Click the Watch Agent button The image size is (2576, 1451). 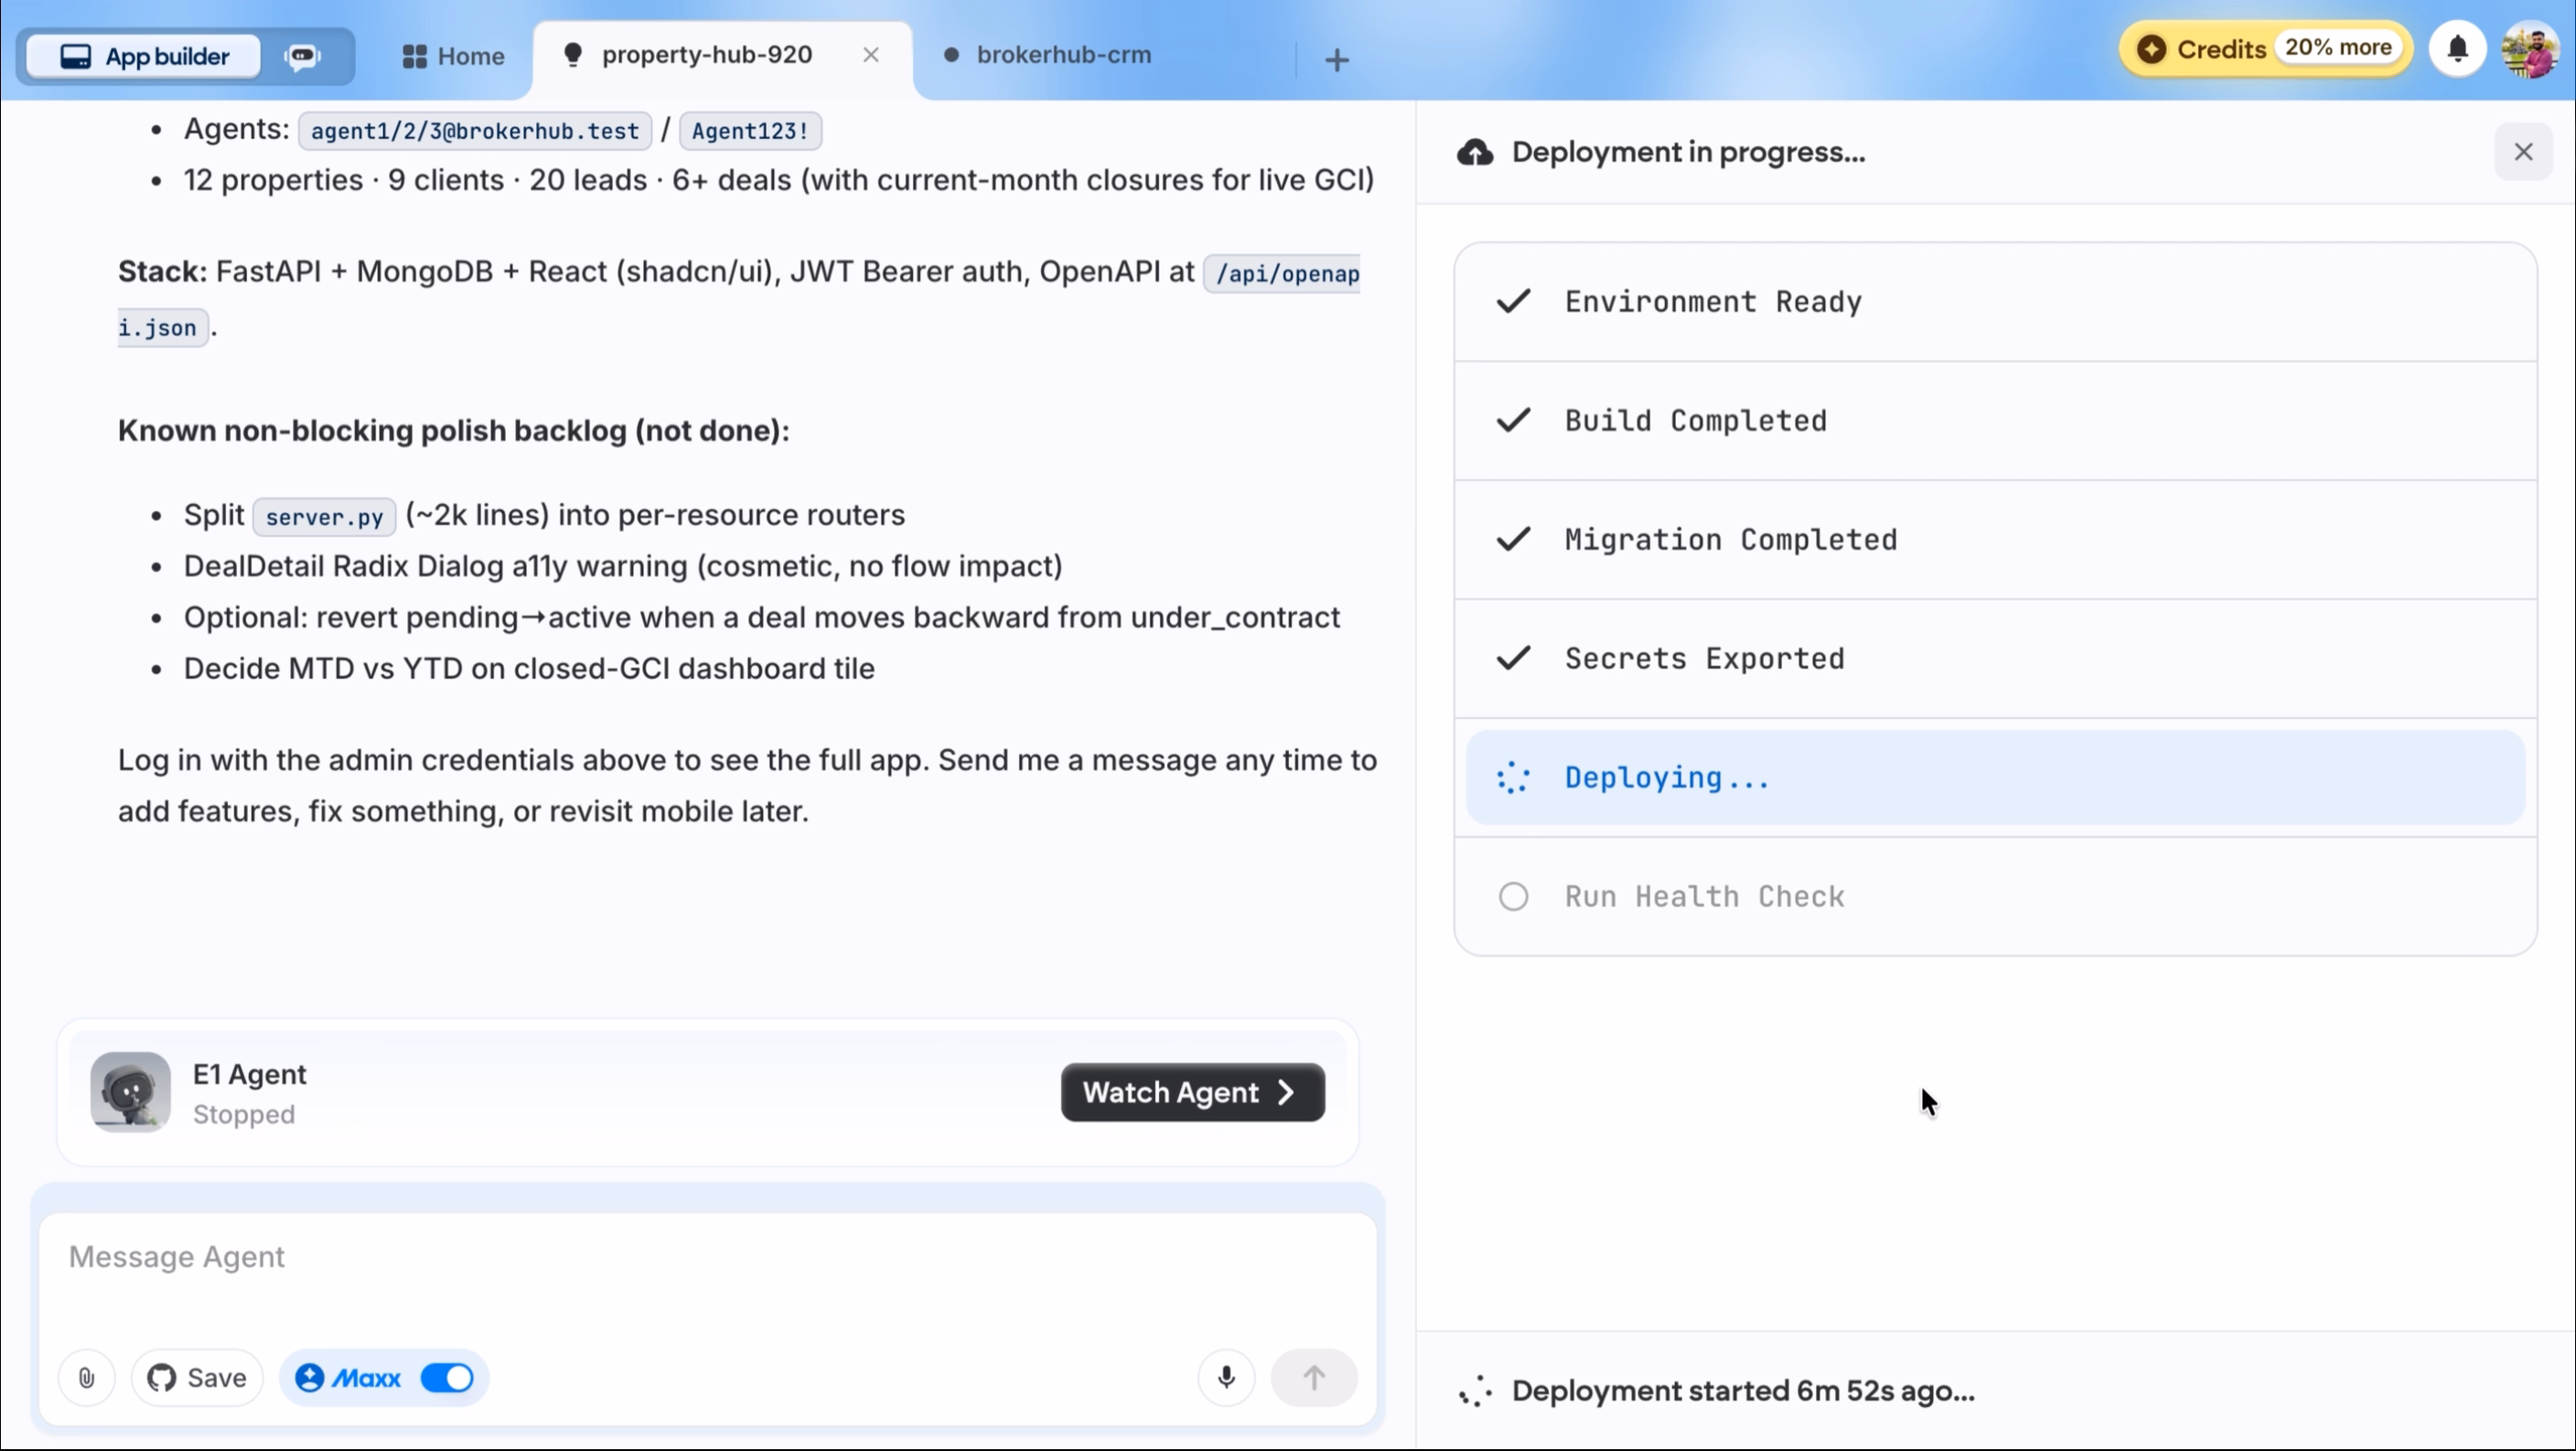point(1192,1092)
